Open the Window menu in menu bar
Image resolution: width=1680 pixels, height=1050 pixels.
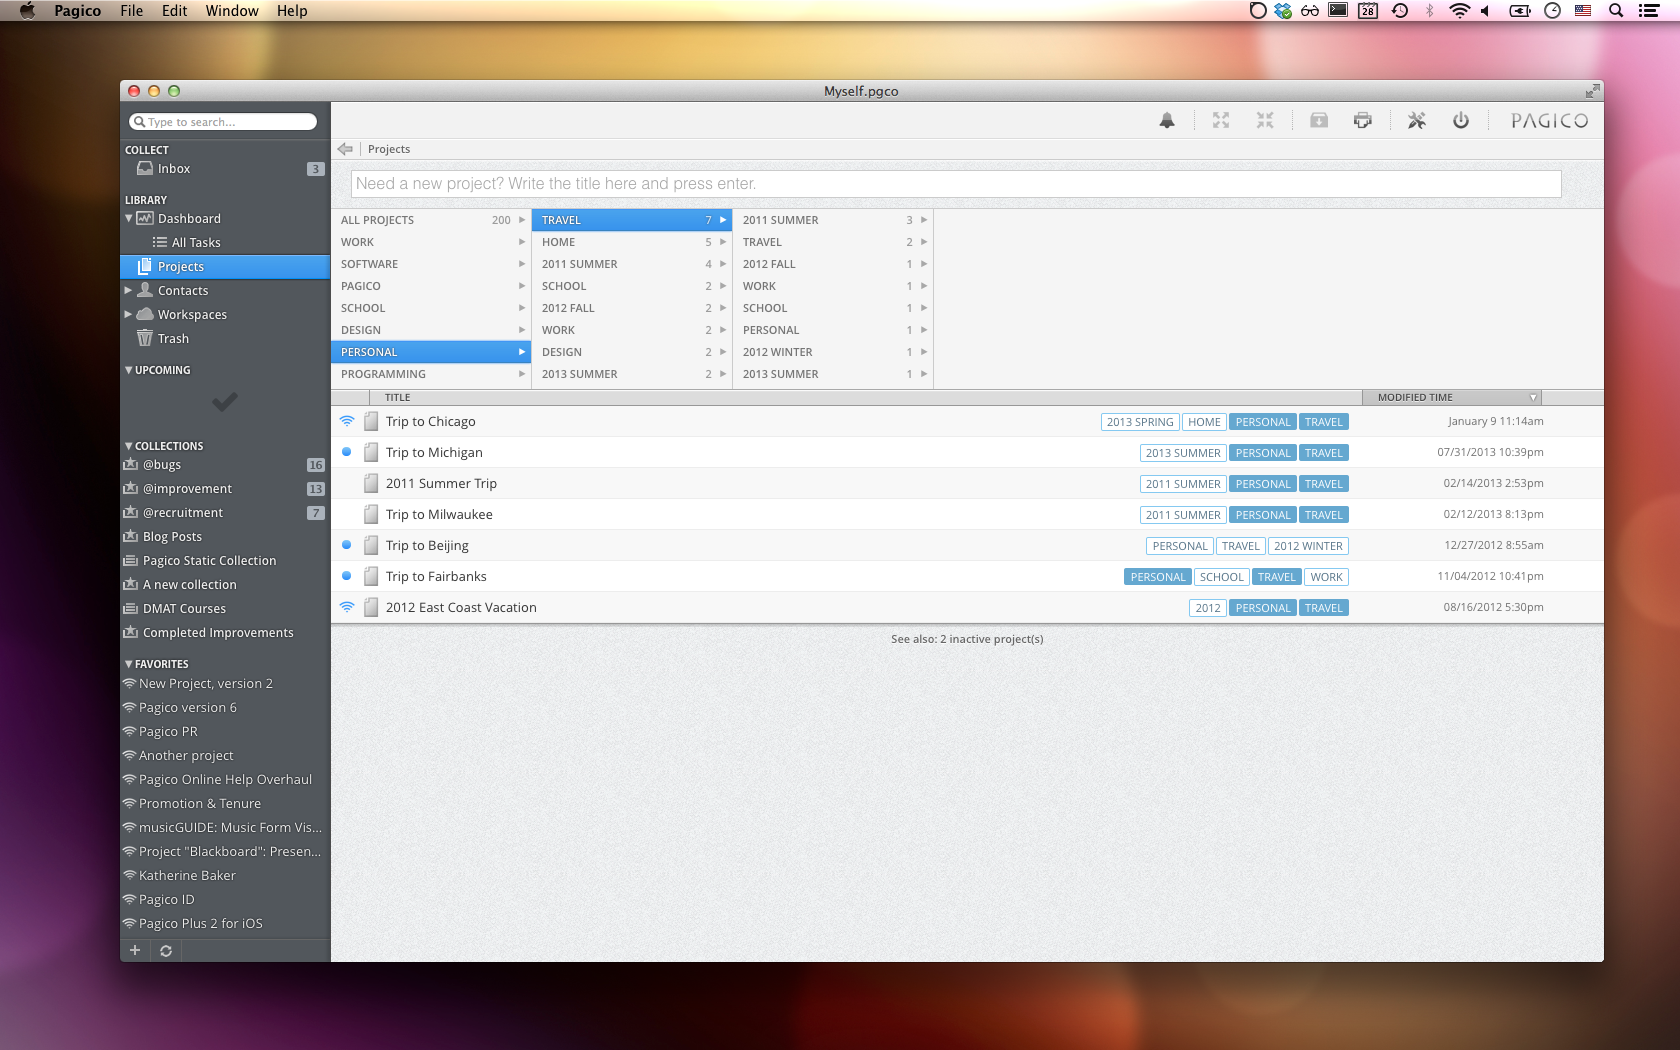(x=231, y=11)
